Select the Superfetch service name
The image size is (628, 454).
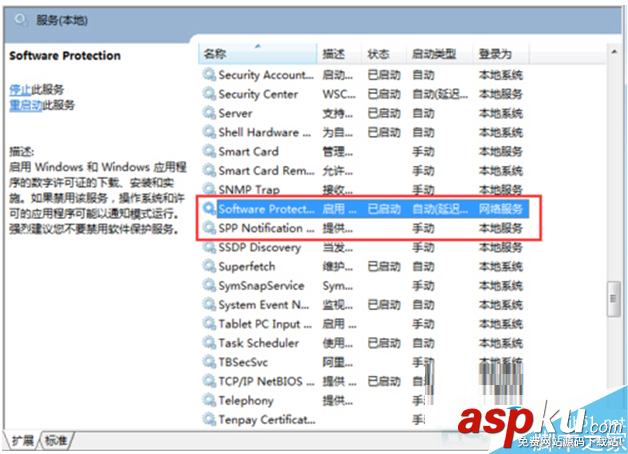[247, 267]
